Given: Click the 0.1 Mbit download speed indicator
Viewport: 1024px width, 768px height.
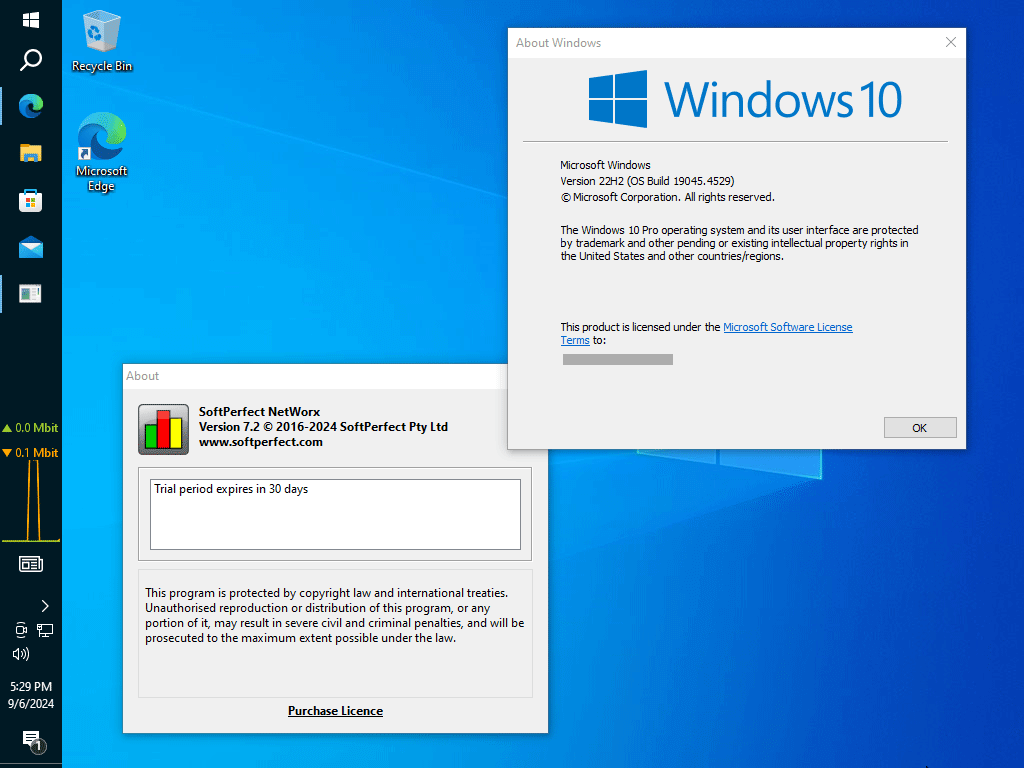Looking at the screenshot, I should click(x=31, y=453).
